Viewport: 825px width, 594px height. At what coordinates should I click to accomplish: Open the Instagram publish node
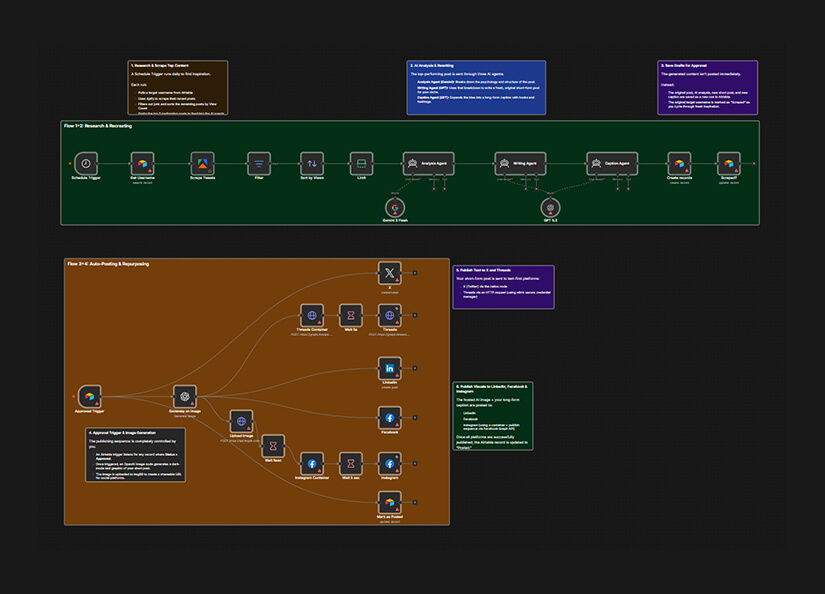tap(389, 464)
